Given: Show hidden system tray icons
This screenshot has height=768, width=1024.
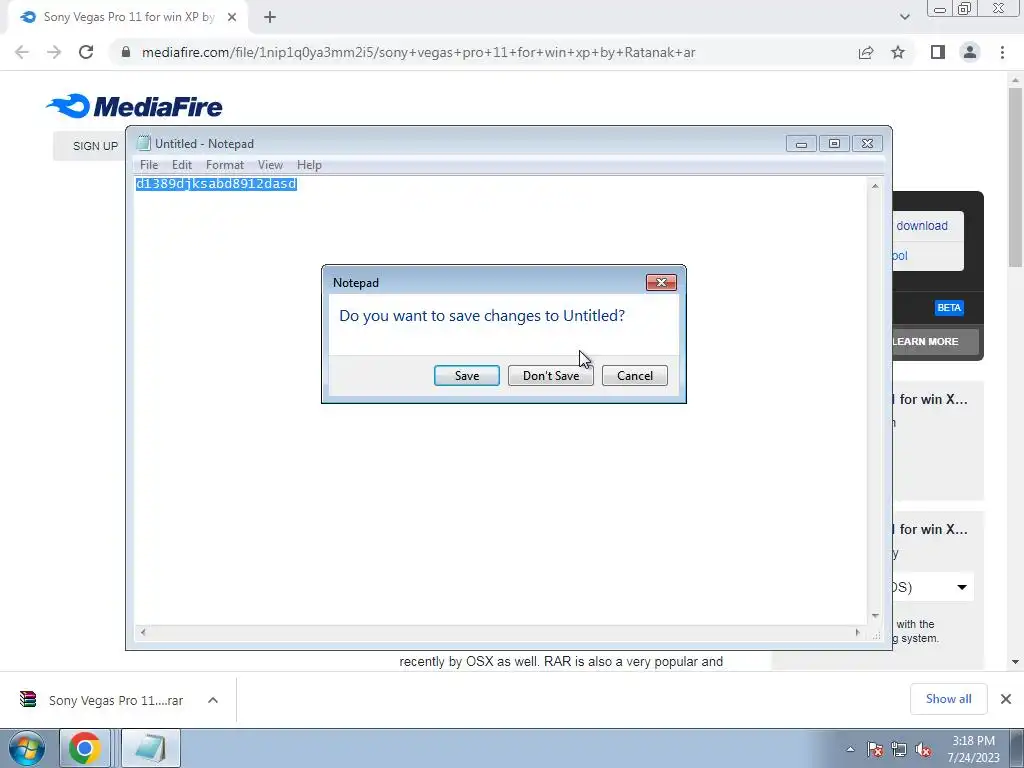Looking at the screenshot, I should [x=850, y=750].
